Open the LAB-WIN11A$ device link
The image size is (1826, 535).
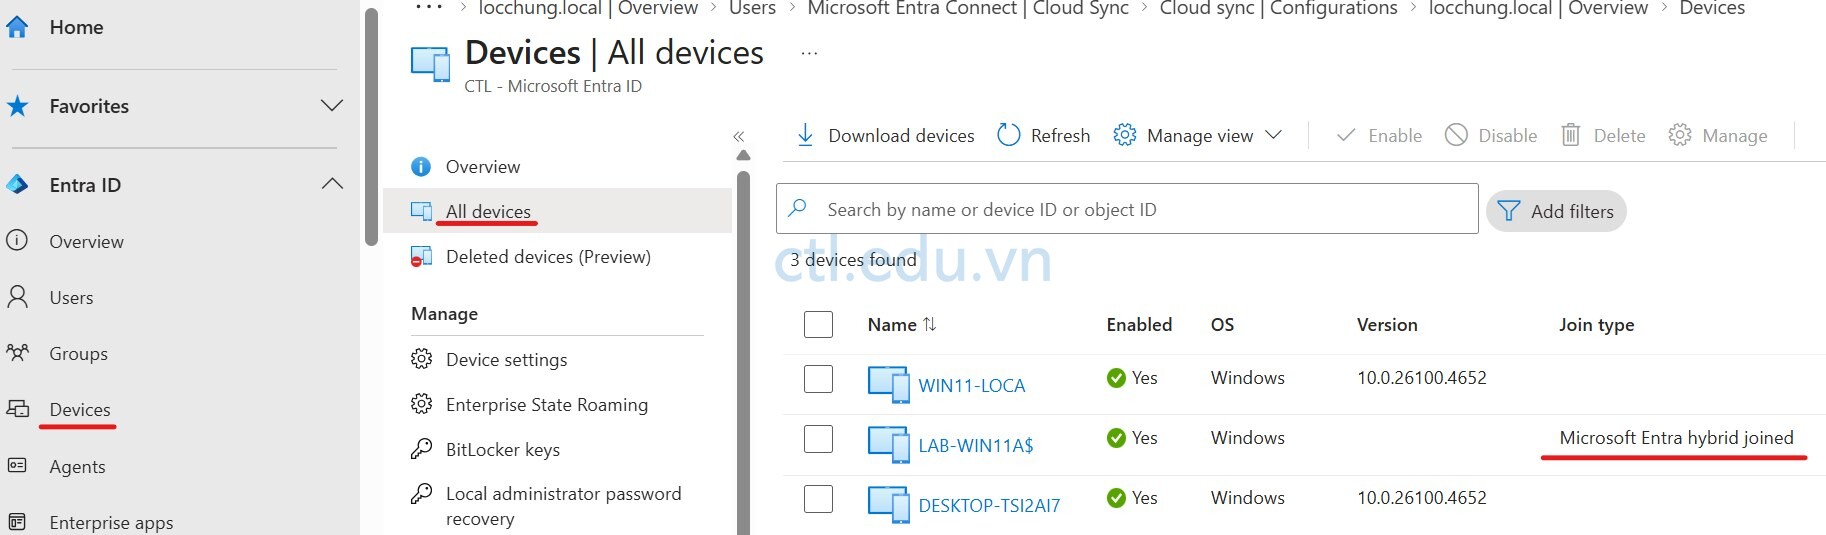976,445
